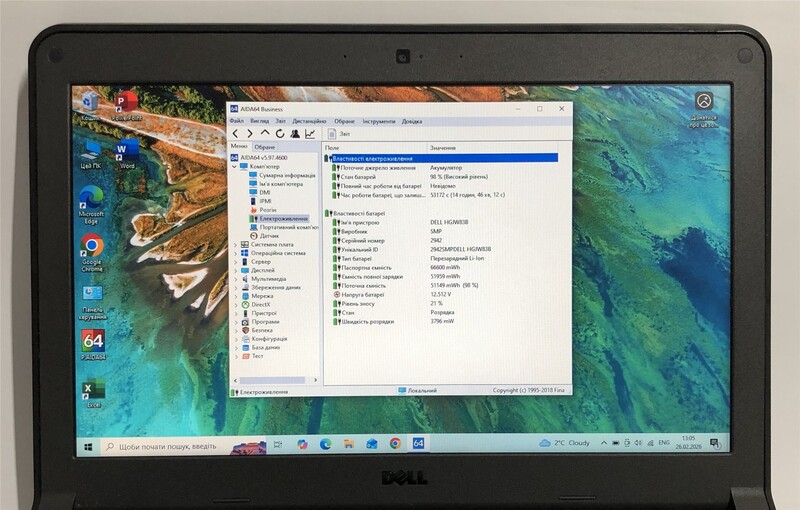Click the База даних tree icon
Screen dimensions: 800x510
245,348
